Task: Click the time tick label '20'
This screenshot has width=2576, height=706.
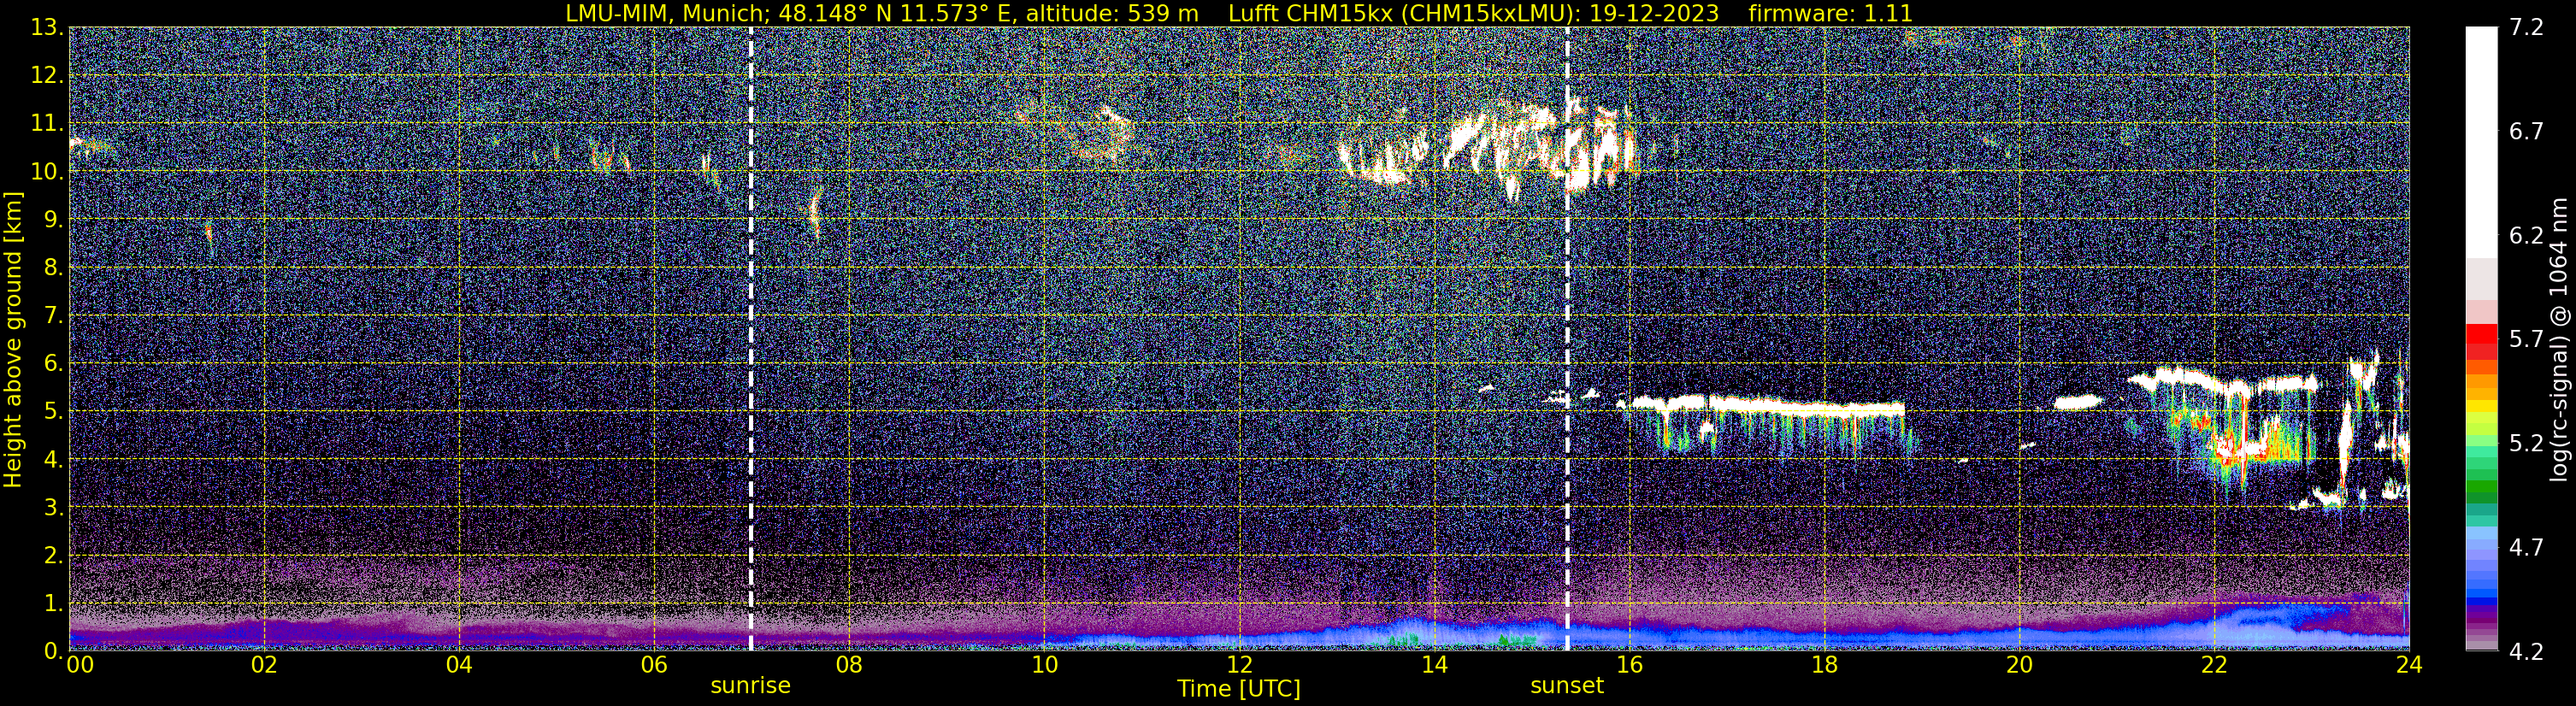Action: [x=2019, y=665]
